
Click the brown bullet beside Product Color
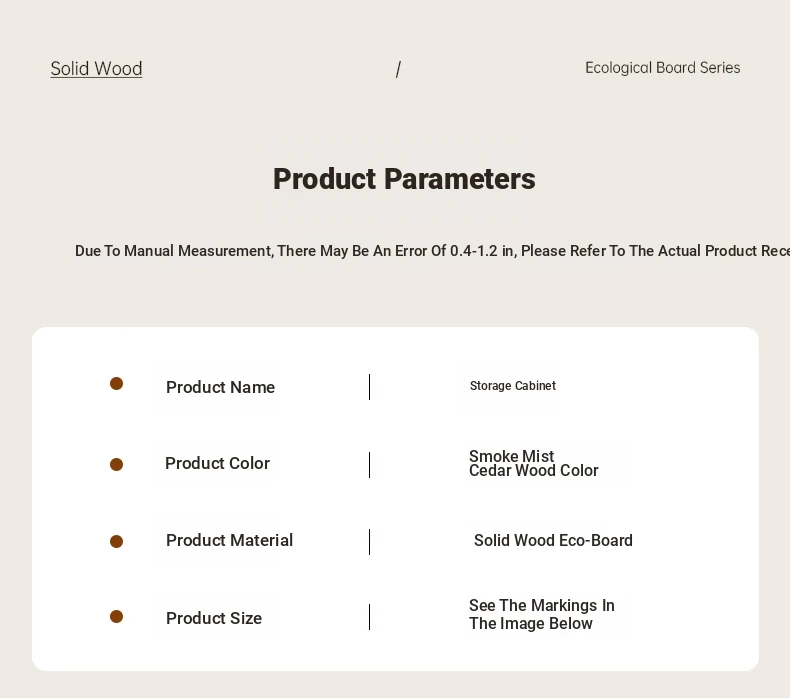coord(116,464)
